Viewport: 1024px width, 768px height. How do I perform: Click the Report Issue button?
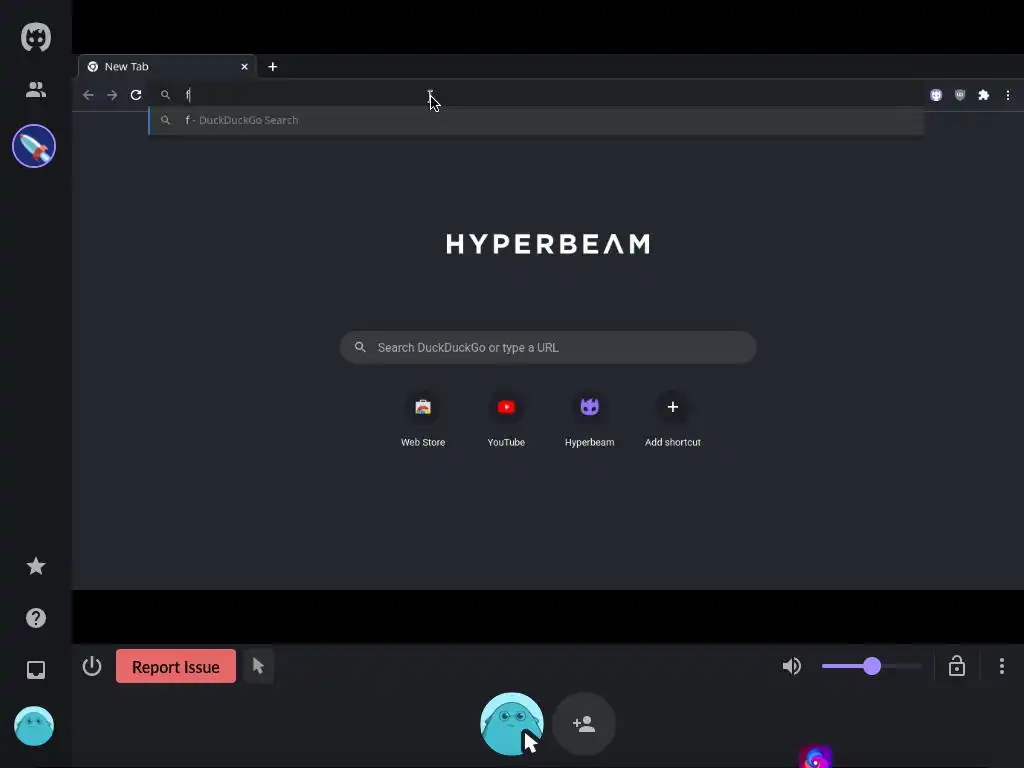click(x=176, y=666)
